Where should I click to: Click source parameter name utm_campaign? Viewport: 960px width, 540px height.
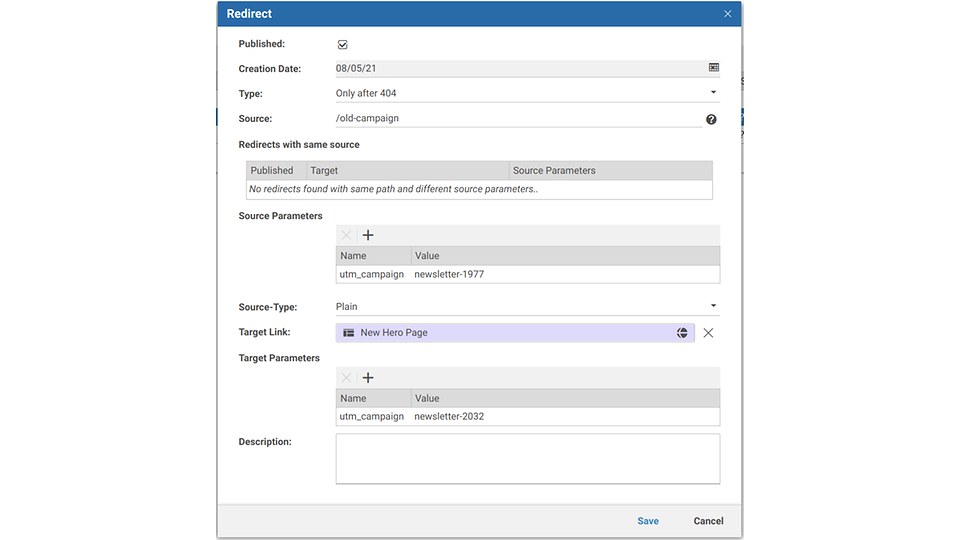click(x=372, y=274)
